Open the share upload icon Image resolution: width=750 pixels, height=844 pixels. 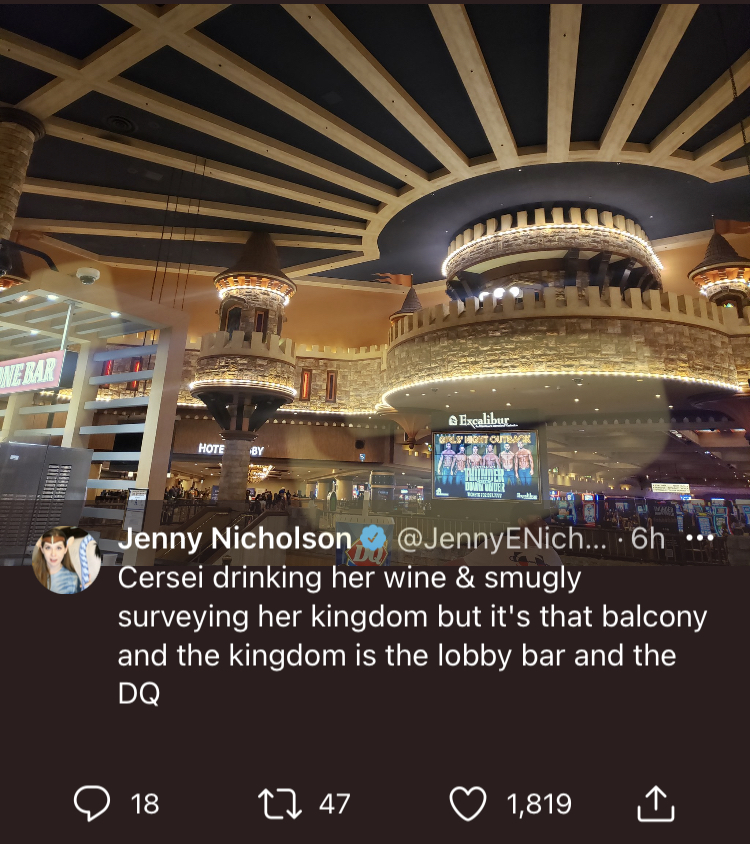pyautogui.click(x=656, y=804)
